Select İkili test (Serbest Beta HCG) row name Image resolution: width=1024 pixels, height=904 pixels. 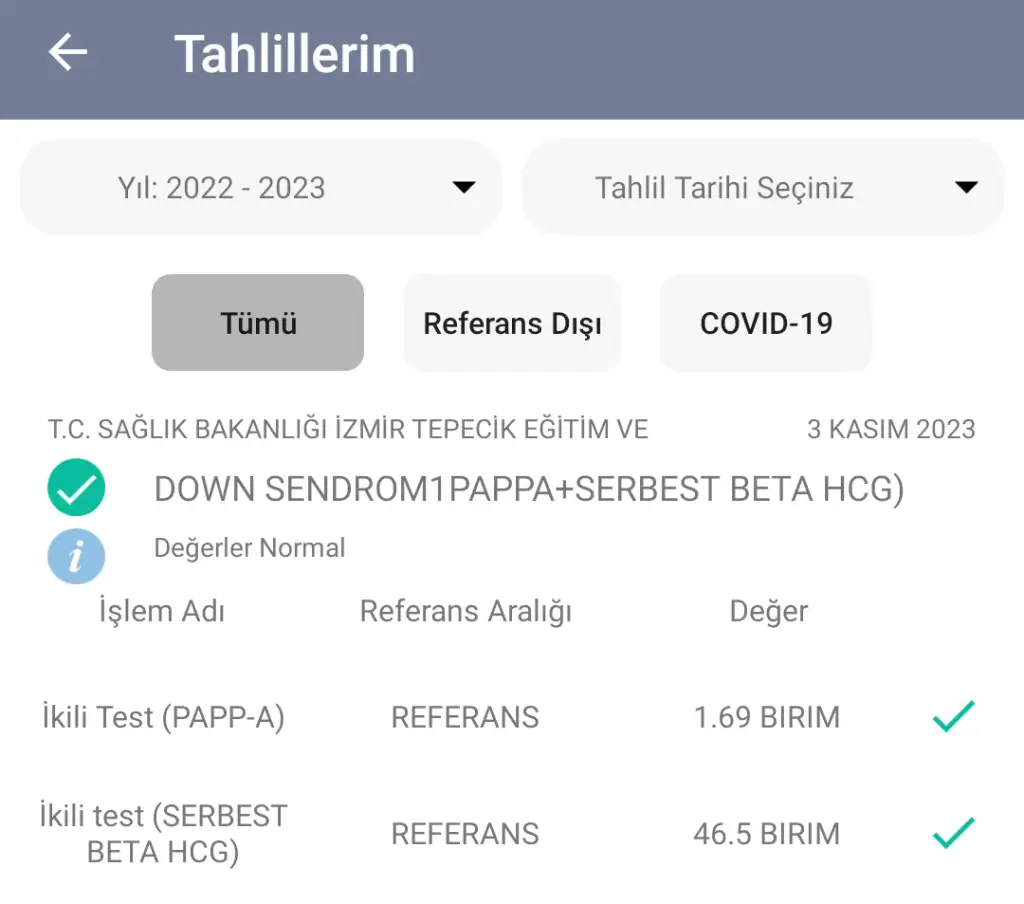[163, 833]
